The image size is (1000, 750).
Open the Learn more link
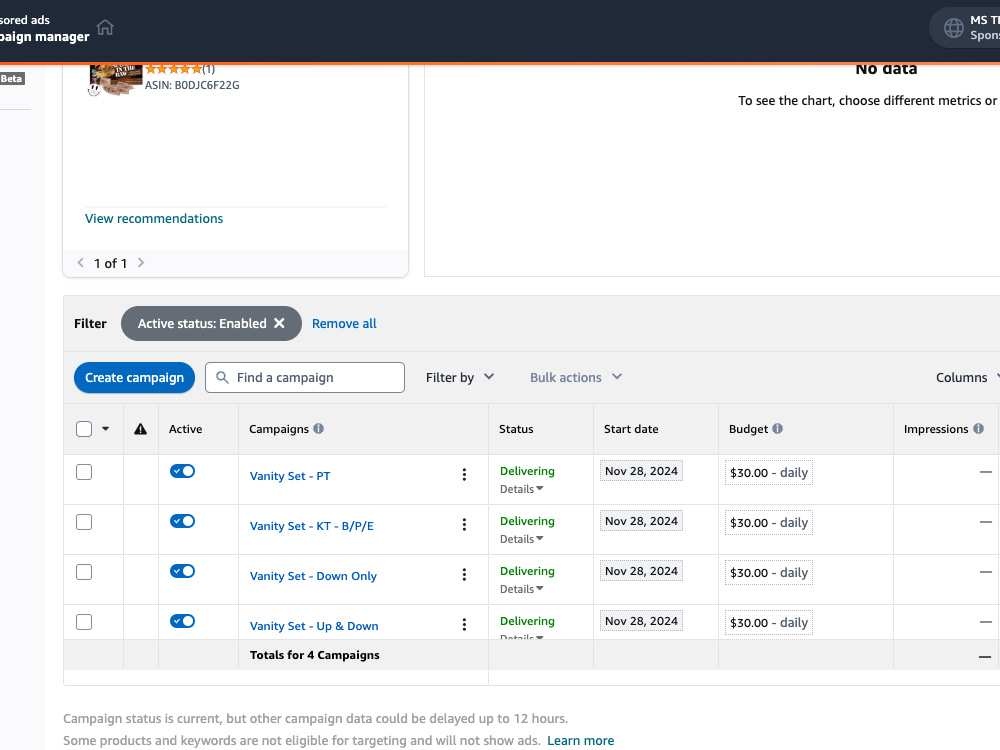[x=580, y=740]
